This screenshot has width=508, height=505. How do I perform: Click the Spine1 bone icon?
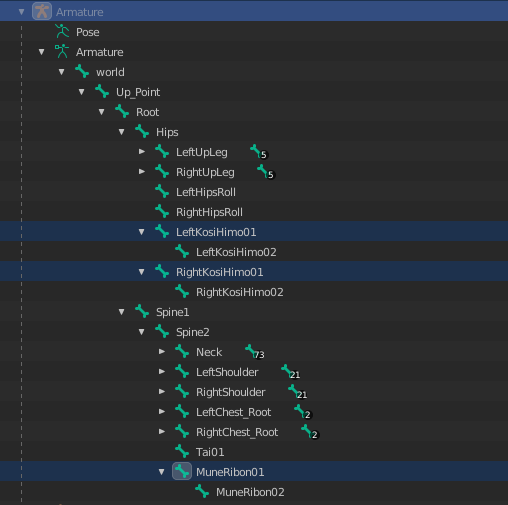point(142,312)
